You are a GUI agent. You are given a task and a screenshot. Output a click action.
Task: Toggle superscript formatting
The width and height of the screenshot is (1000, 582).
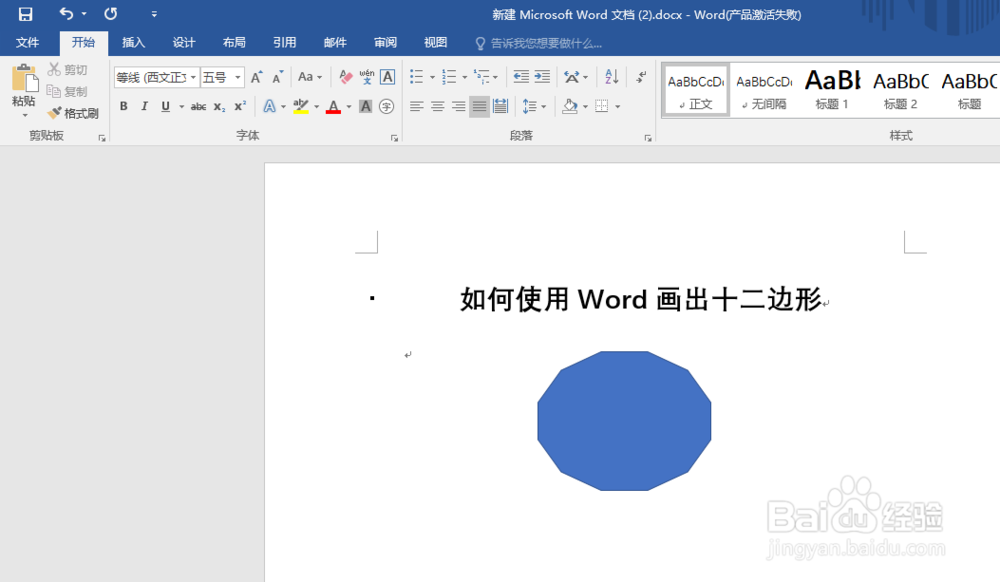[240, 106]
